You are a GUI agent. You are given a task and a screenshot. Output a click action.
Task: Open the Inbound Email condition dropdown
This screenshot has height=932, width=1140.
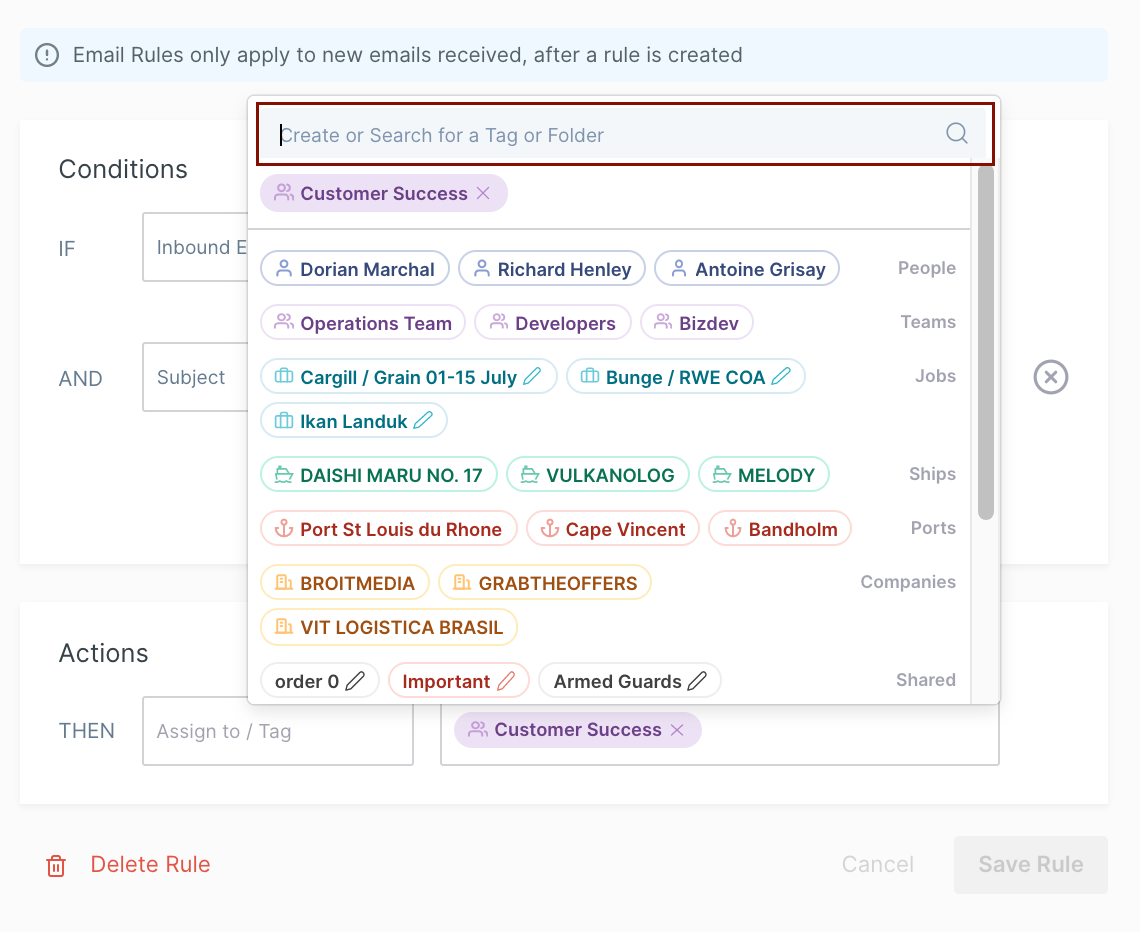tap(196, 247)
